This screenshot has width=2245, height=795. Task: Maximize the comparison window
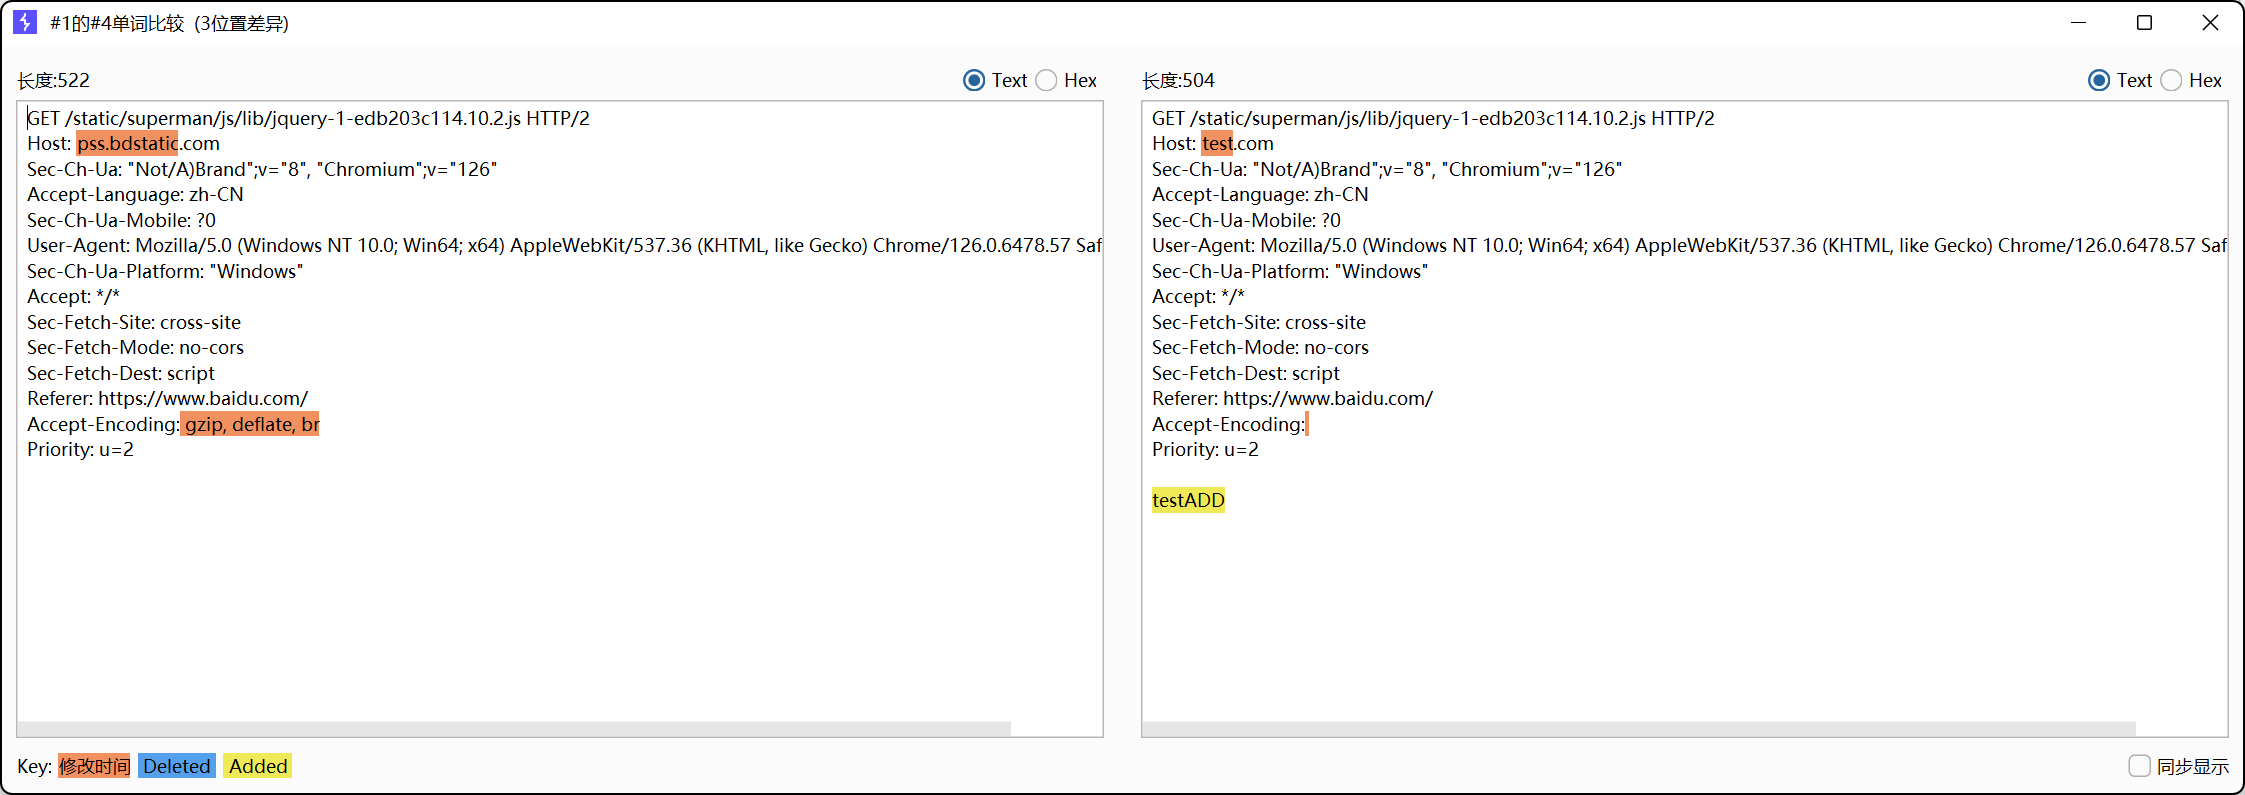[x=2144, y=22]
